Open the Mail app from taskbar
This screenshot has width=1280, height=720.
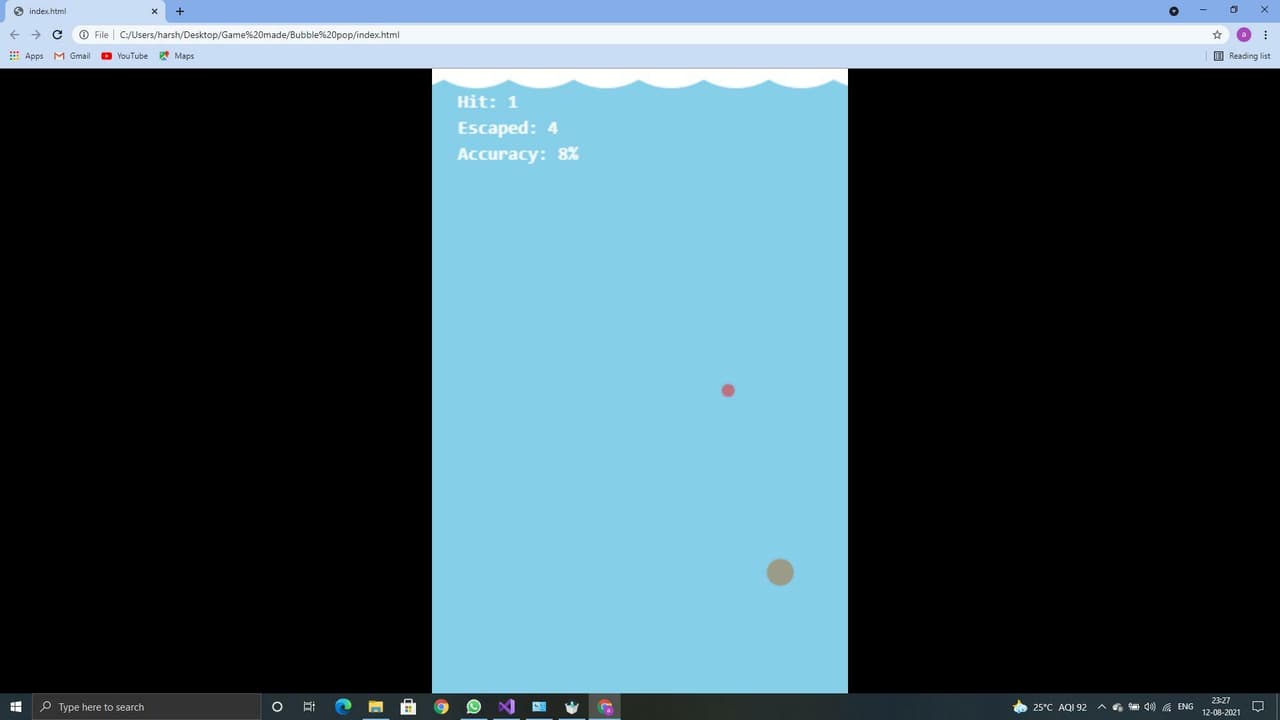[x=539, y=707]
